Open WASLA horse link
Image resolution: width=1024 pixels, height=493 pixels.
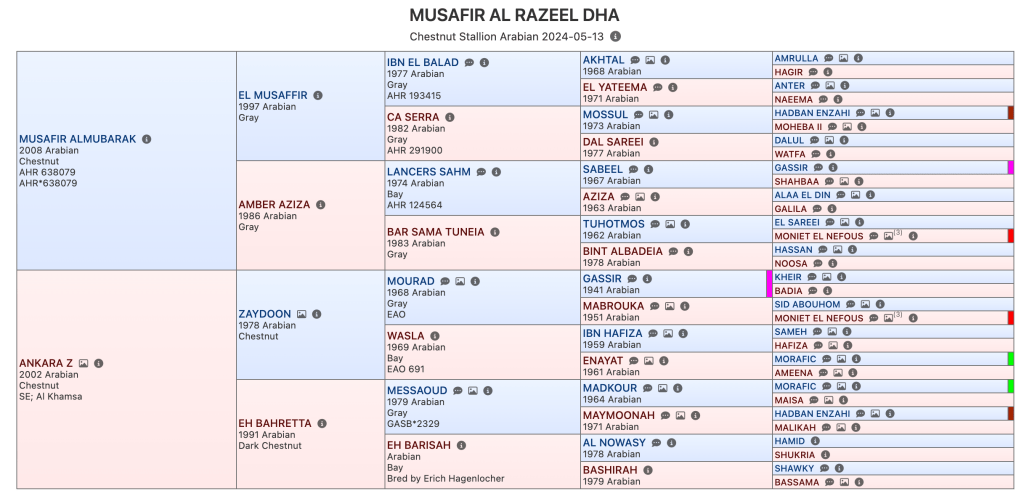(x=405, y=335)
